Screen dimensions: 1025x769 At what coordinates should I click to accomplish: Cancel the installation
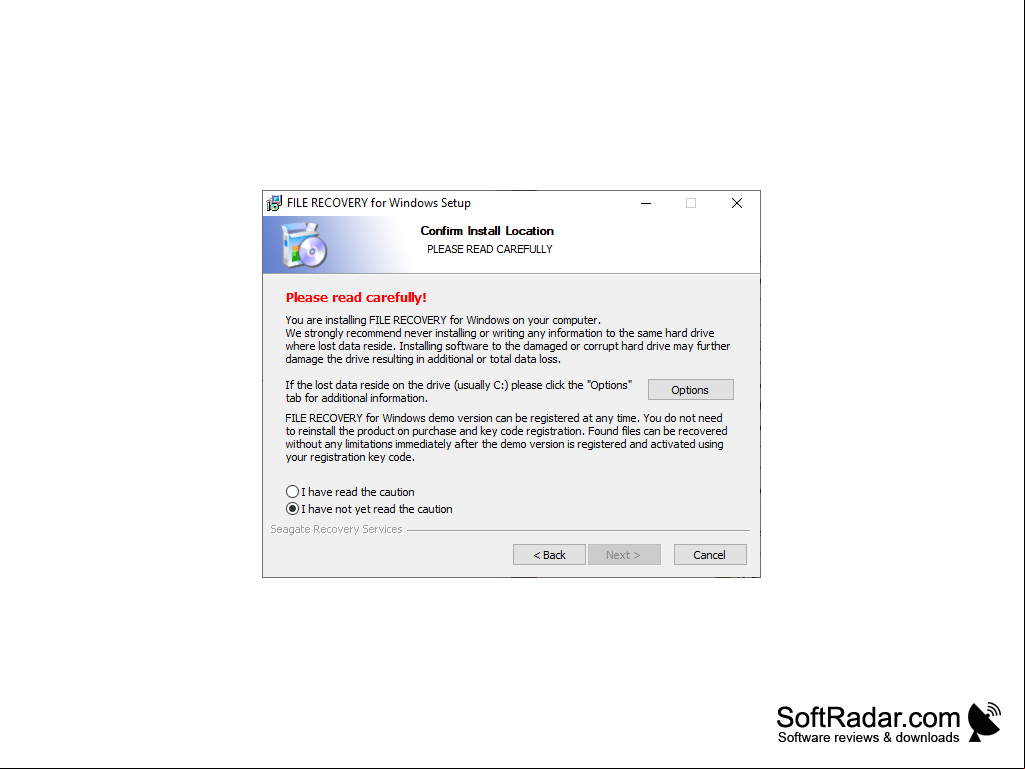[710, 555]
